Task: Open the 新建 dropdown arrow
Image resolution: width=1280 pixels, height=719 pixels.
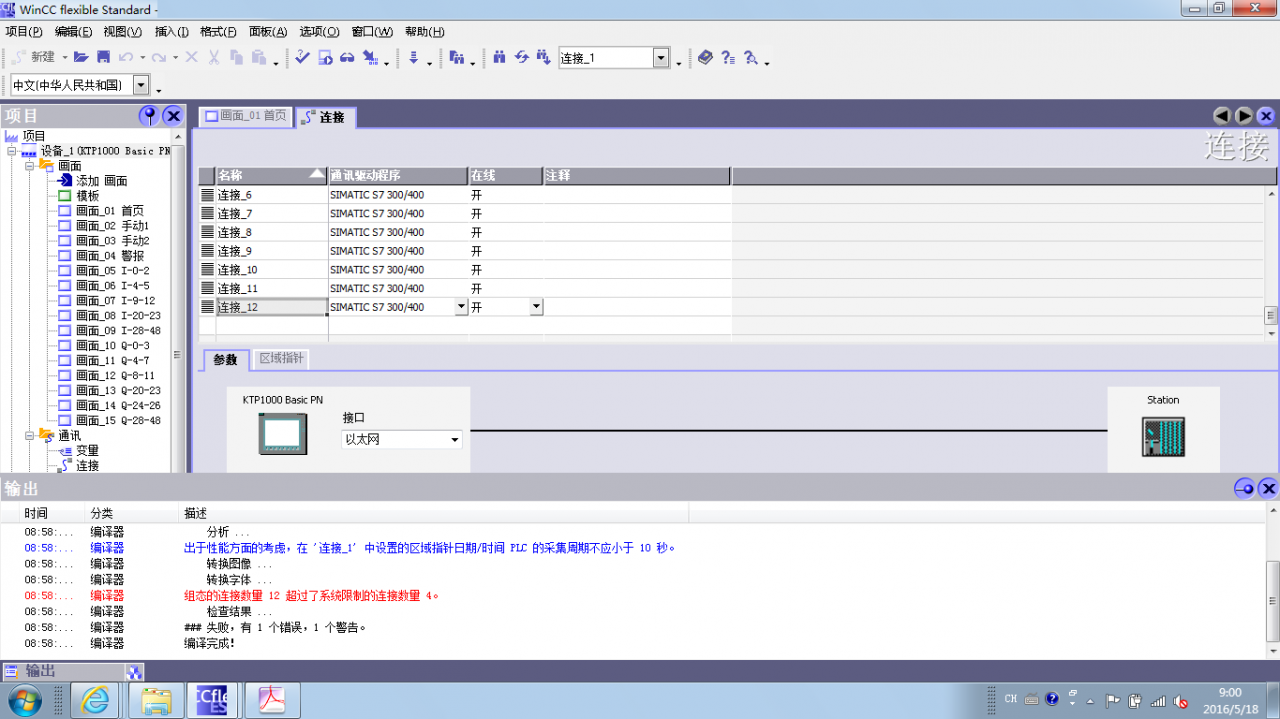Action: click(65, 58)
